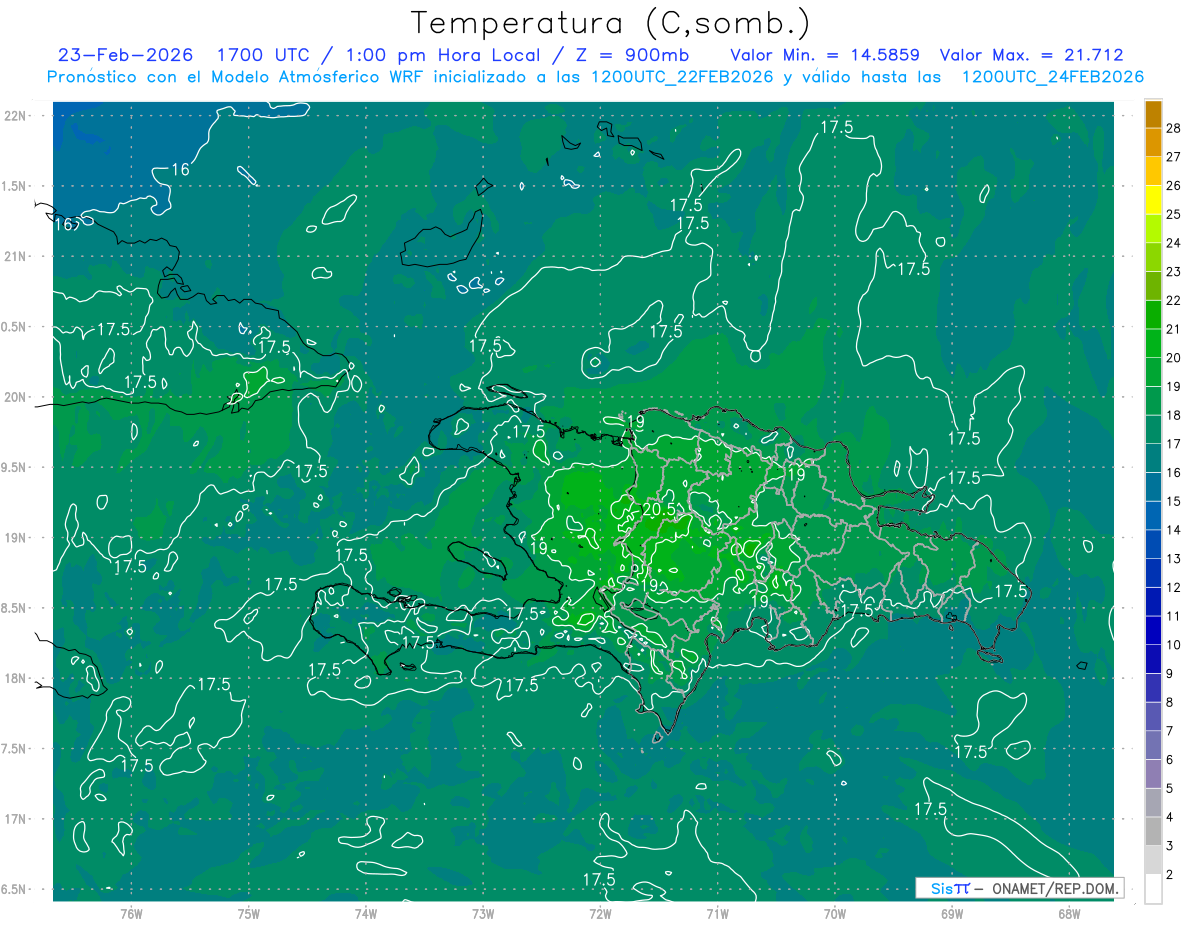This screenshot has height=927, width=1200.
Task: Click the "21N" latitude axis label
Action: click(16, 256)
